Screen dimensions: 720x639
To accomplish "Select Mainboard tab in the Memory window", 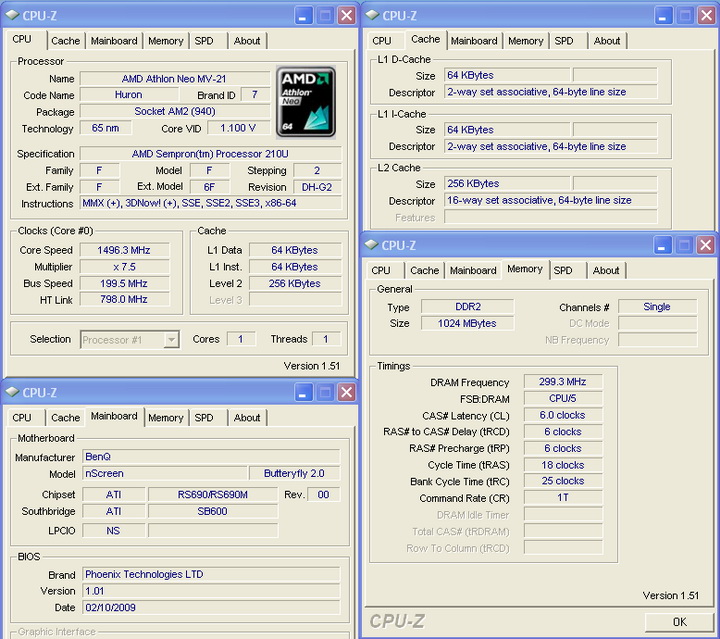I will 473,270.
